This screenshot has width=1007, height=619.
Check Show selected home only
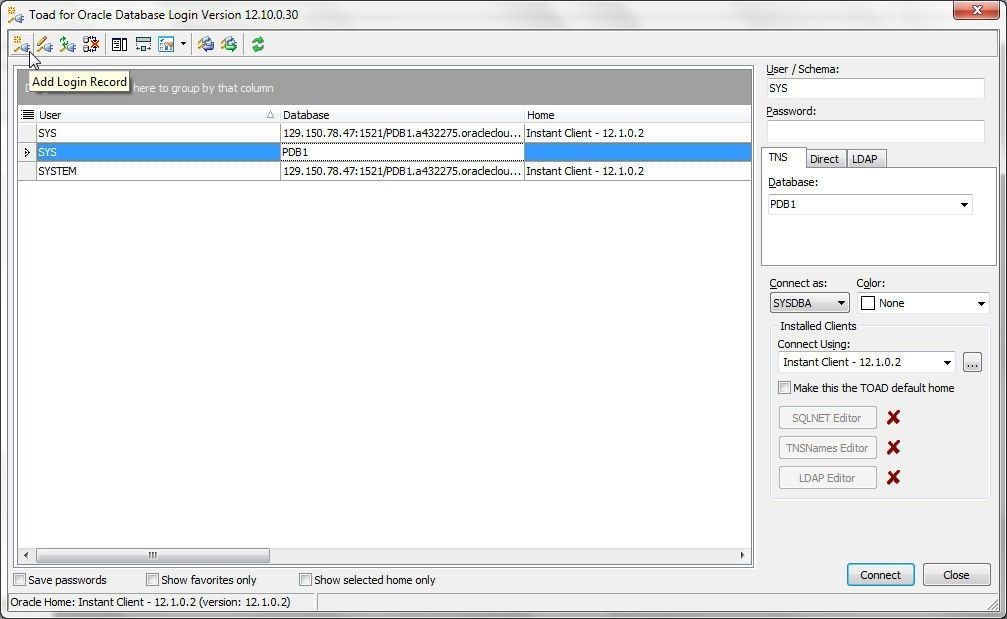click(x=305, y=580)
